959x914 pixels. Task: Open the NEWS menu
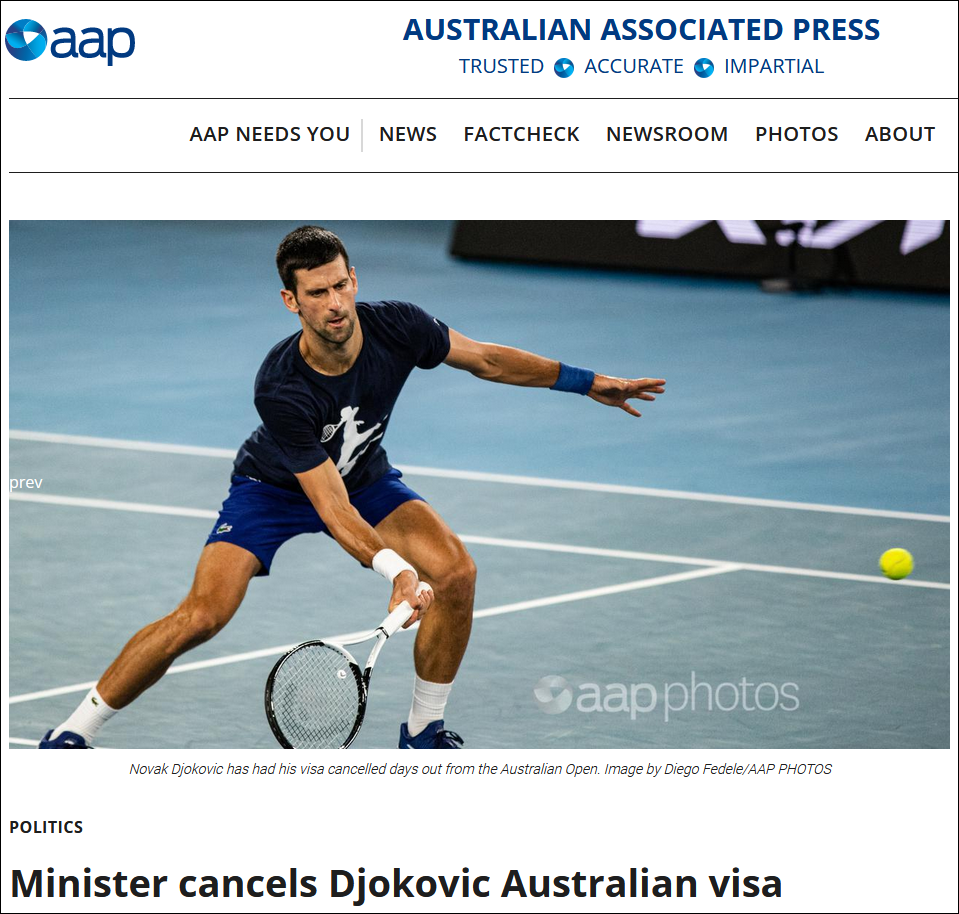coord(408,134)
